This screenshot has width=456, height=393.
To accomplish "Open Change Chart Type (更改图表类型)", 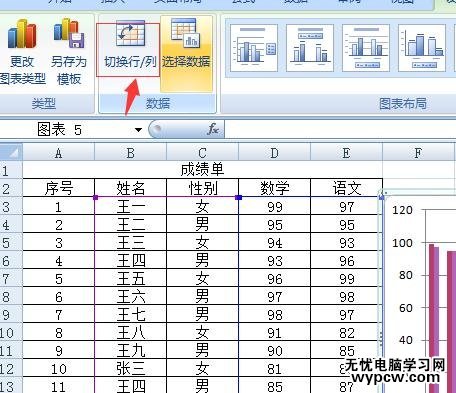I will pos(22,52).
